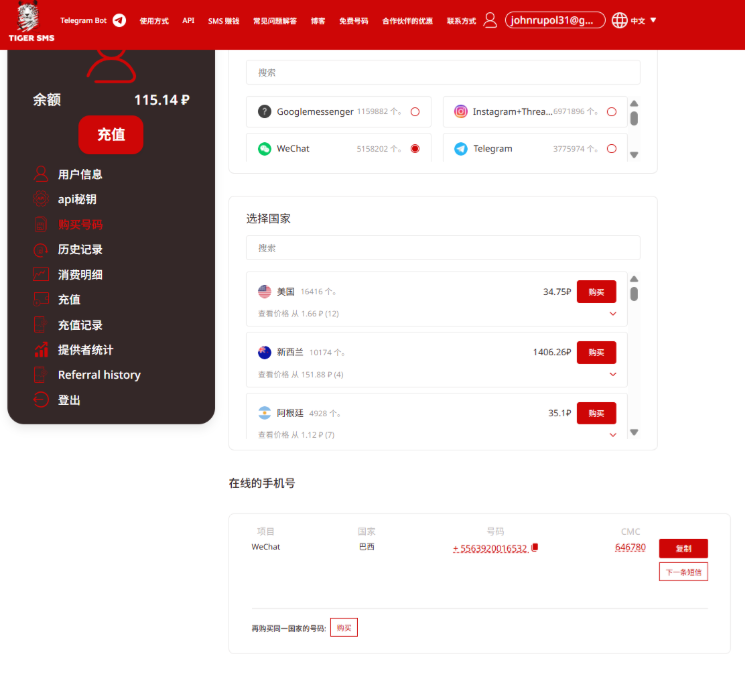Buy a 新西兰 number for 1406.26₽
This screenshot has height=681, width=745.
pos(596,353)
